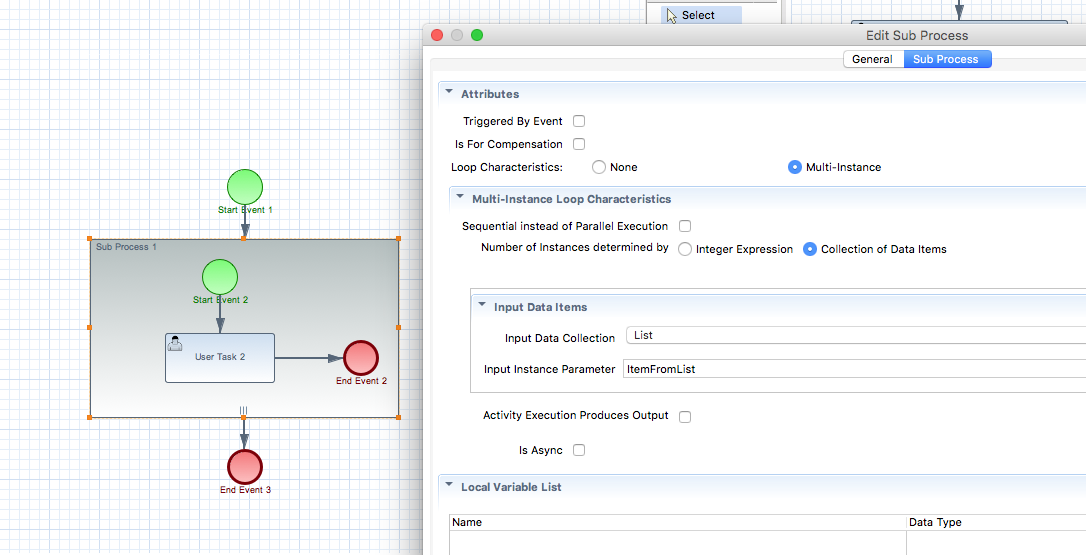Enable Triggered By Event checkbox
This screenshot has width=1086, height=555.
click(x=579, y=121)
